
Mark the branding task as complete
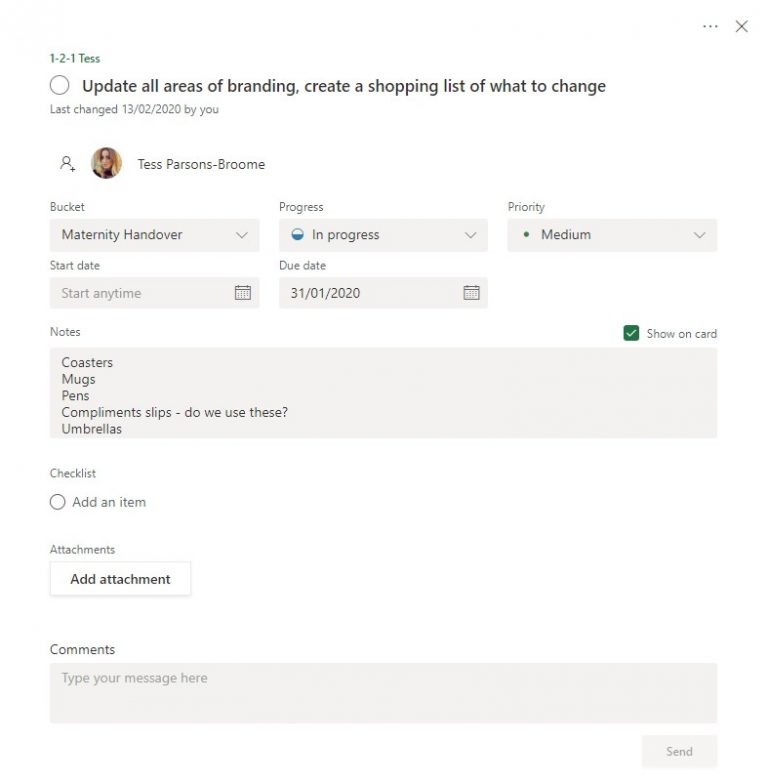click(x=60, y=86)
